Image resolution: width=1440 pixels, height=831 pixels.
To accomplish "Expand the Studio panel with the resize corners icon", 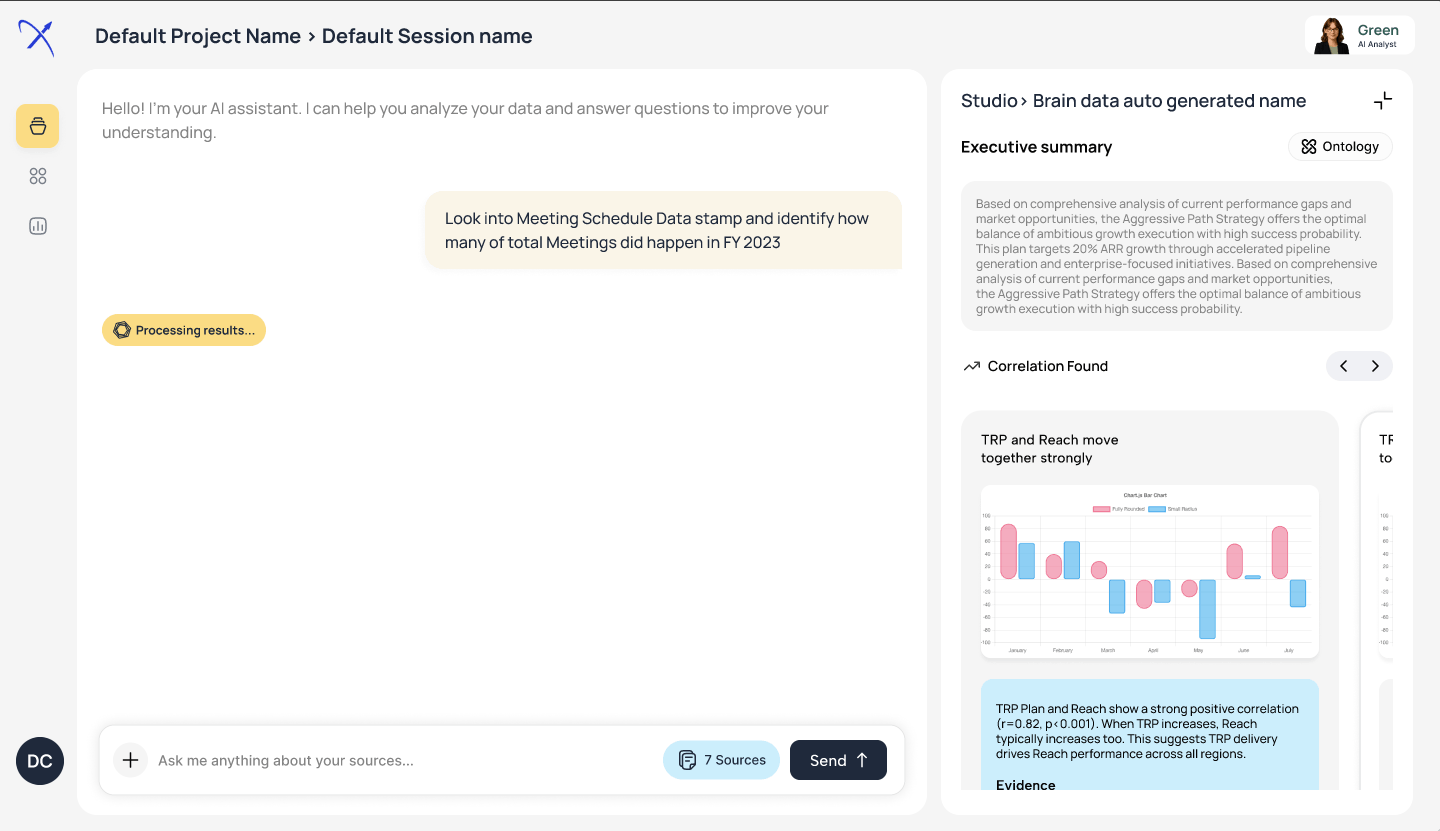I will [x=1383, y=100].
